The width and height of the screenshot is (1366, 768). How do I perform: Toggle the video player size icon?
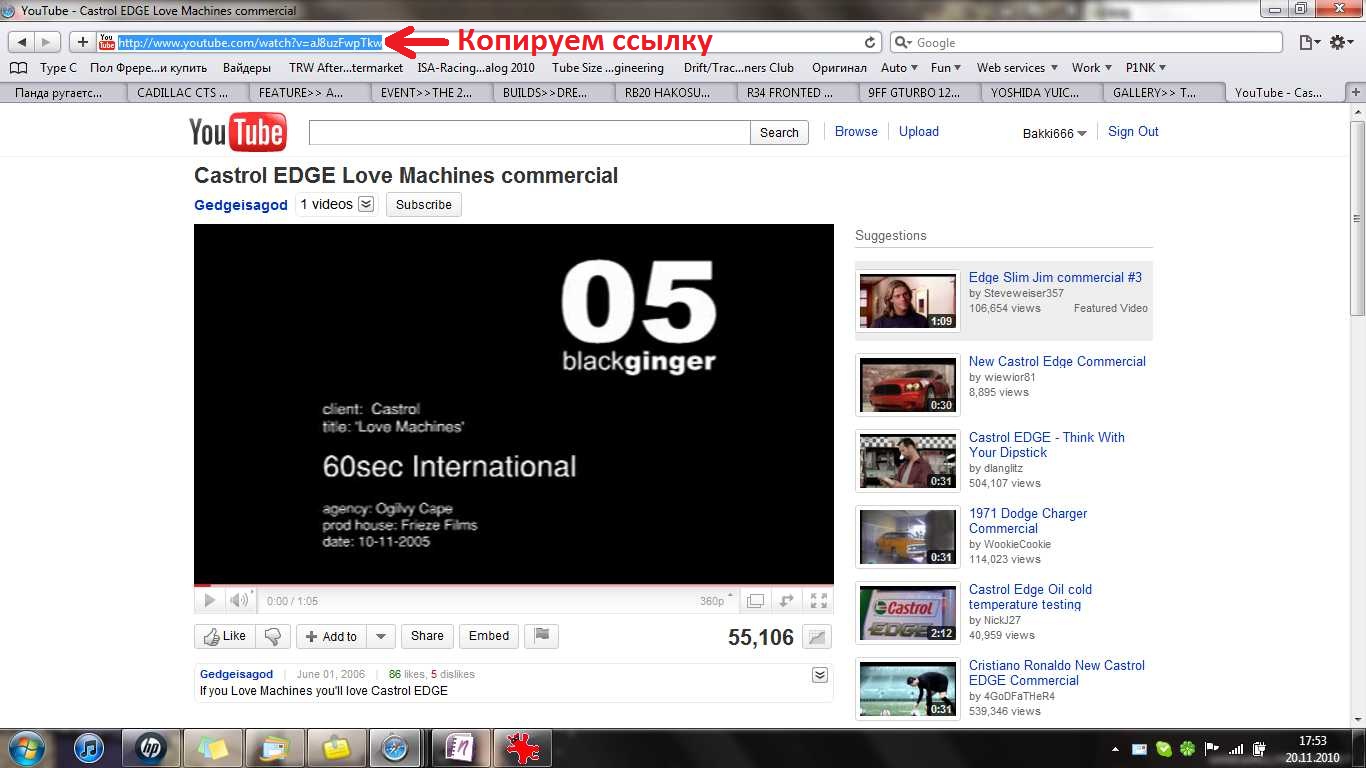pos(756,601)
